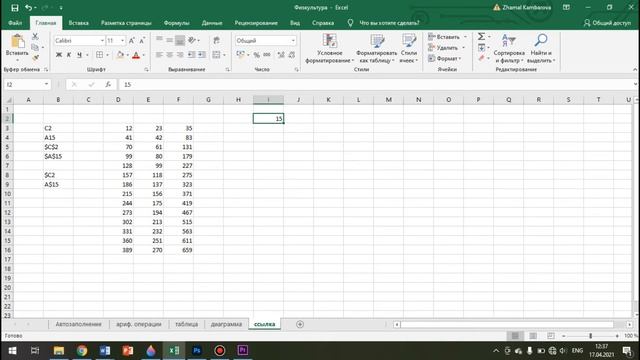Image resolution: width=640 pixels, height=360 pixels.
Task: Click Вставить cells button in Ячейки group
Action: click(444, 37)
